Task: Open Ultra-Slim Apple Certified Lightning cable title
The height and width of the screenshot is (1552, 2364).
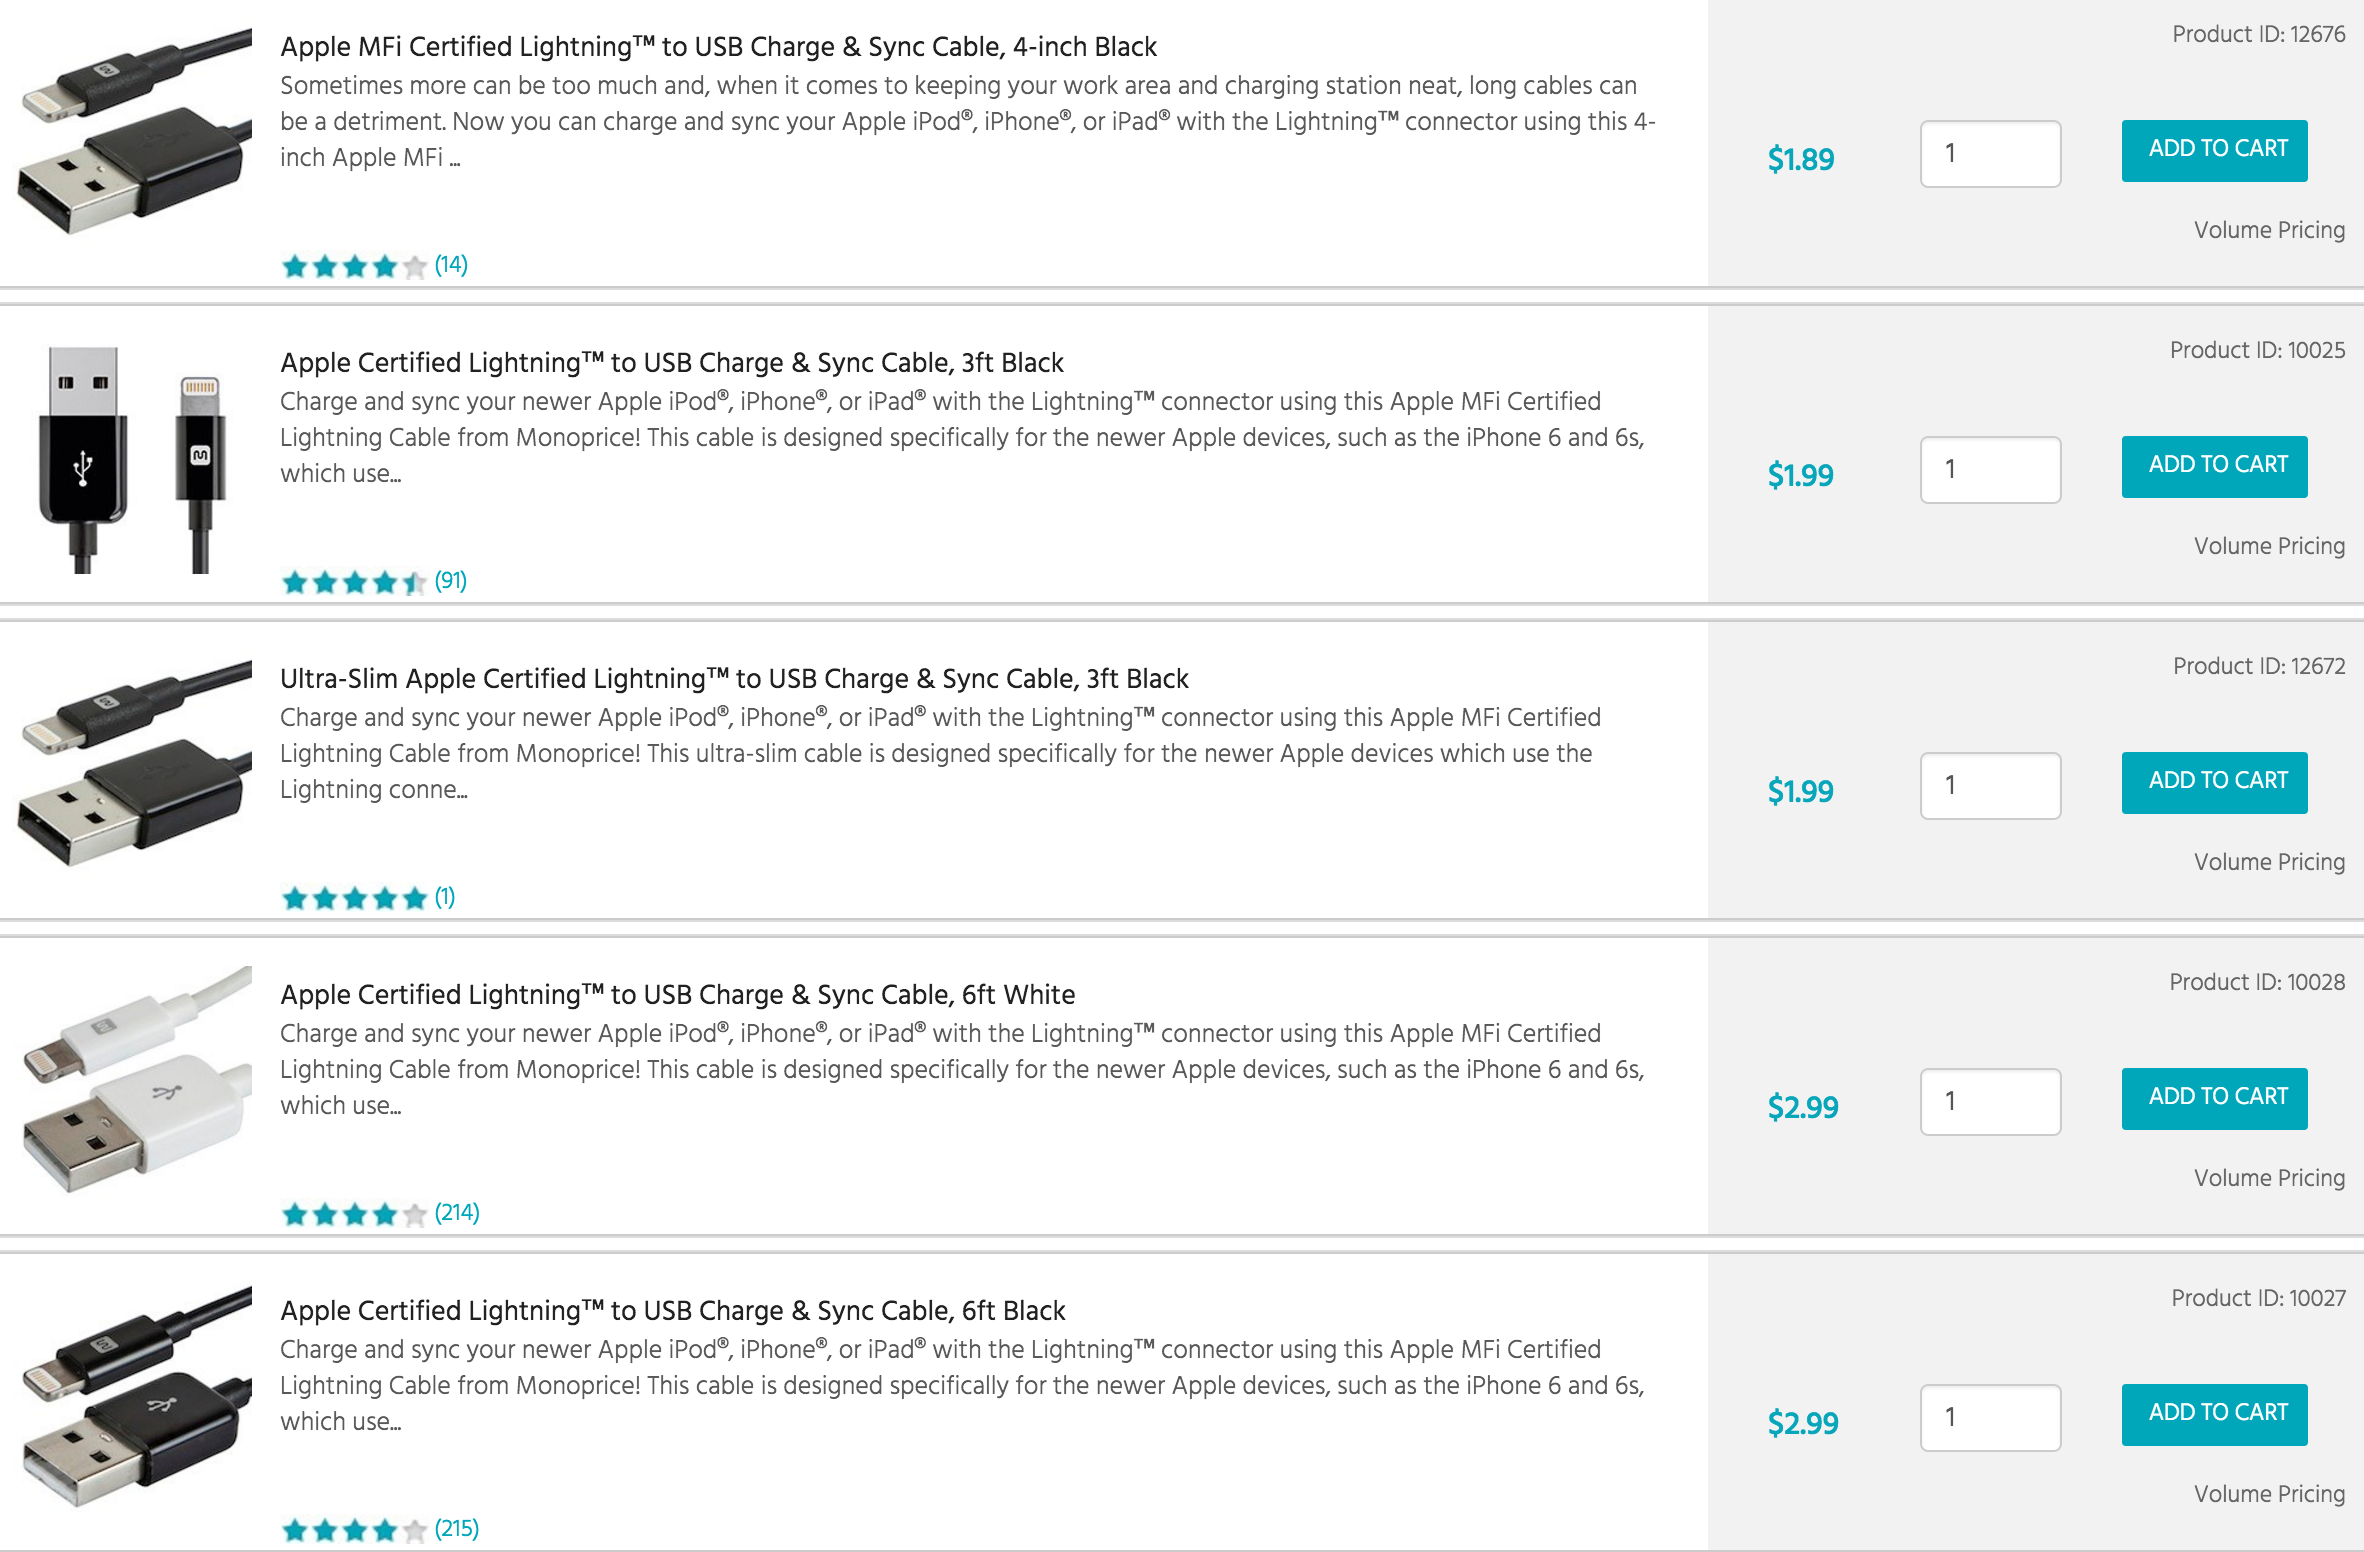Action: click(734, 678)
